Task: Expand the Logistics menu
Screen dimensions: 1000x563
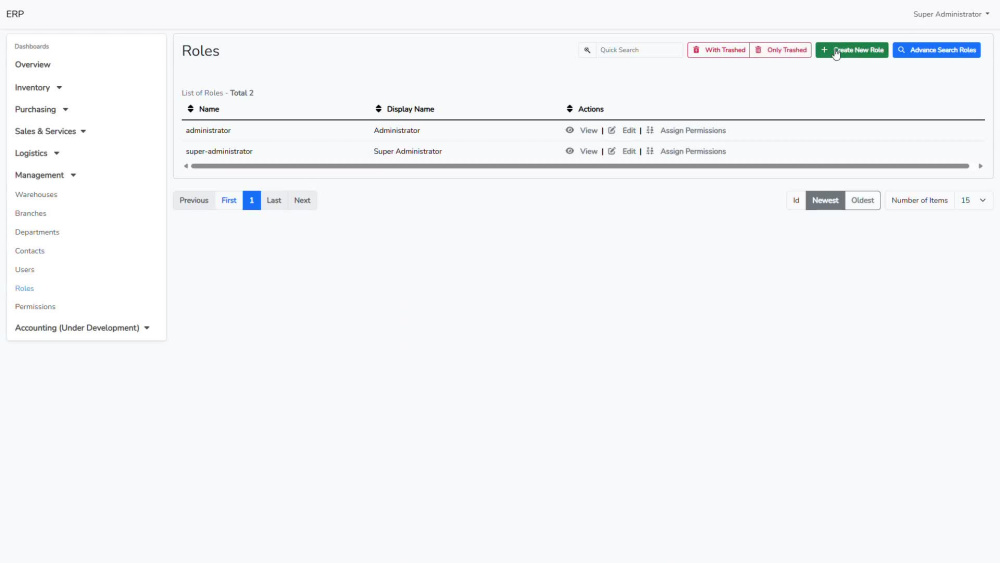Action: tap(37, 153)
